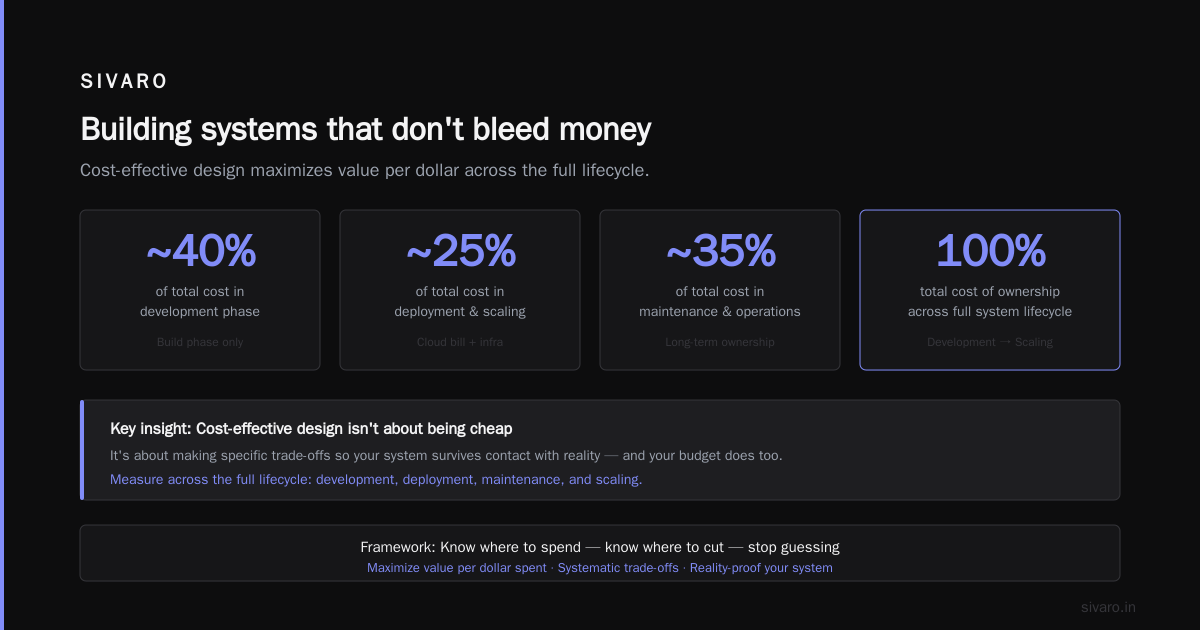Viewport: 1200px width, 630px height.
Task: Click the Framework statement line
Action: (x=600, y=547)
